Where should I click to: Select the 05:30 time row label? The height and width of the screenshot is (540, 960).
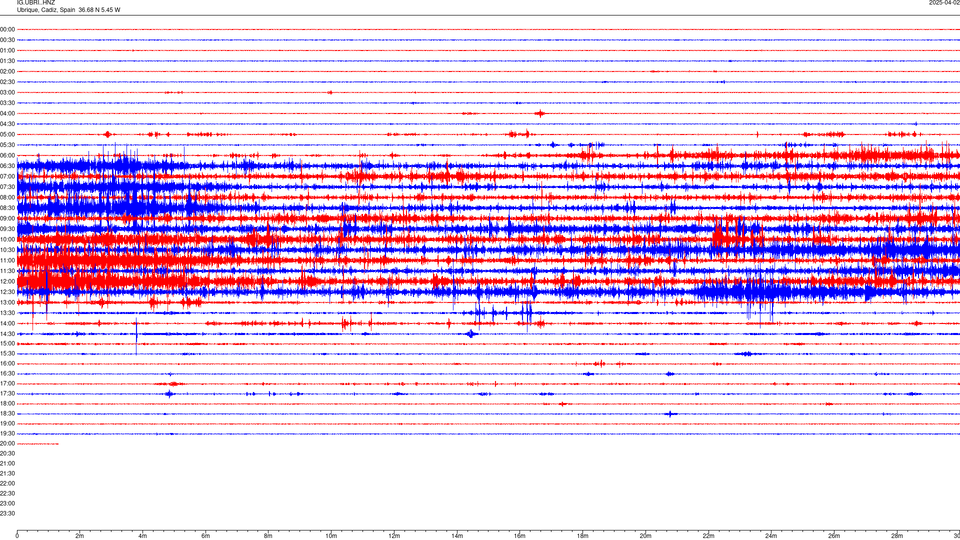click(7, 145)
